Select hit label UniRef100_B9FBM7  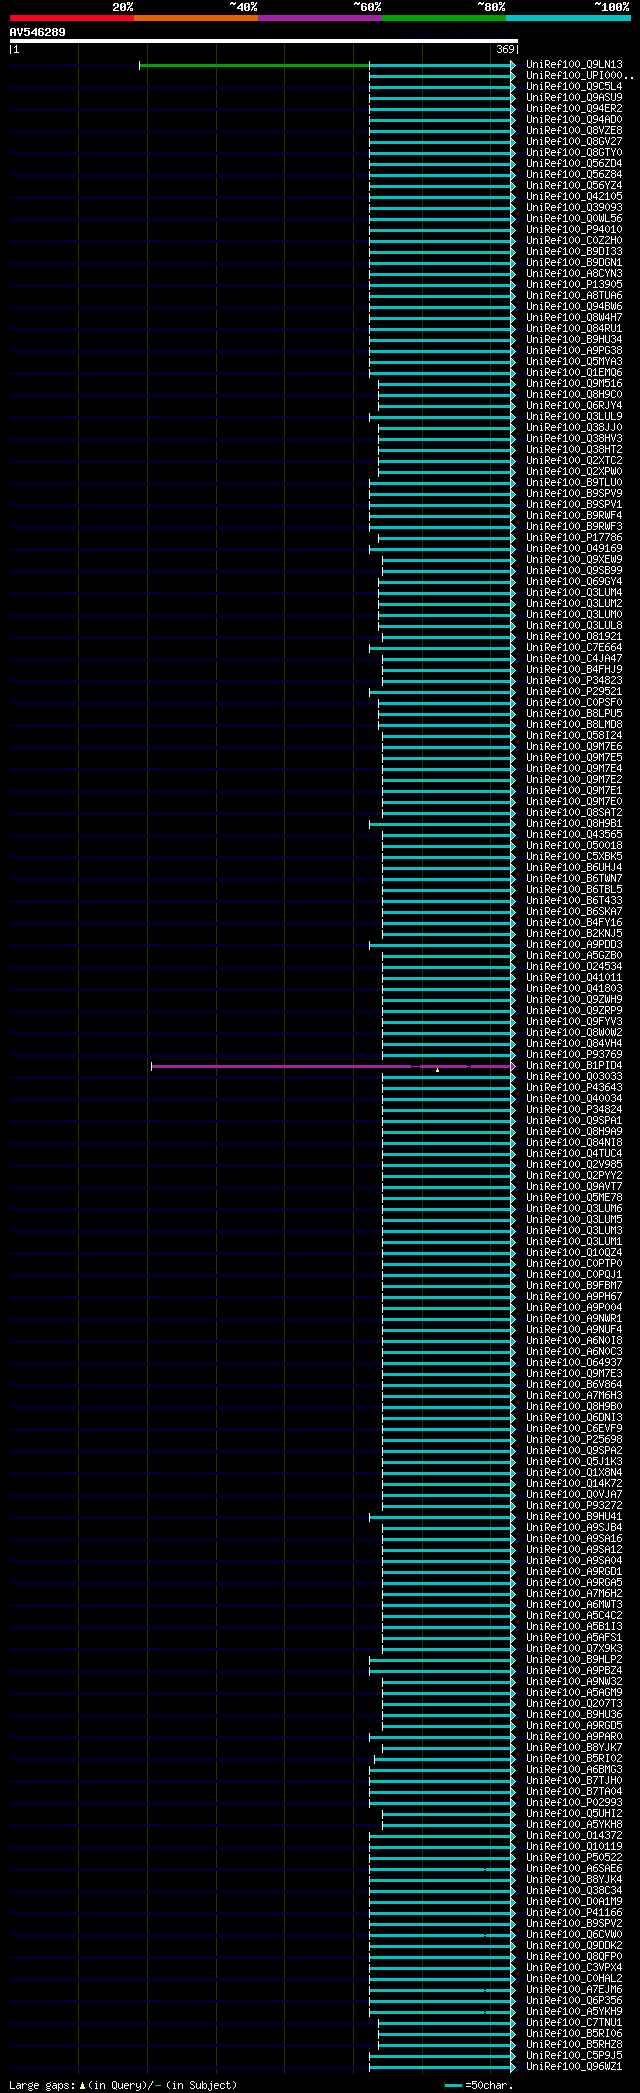click(x=574, y=1286)
